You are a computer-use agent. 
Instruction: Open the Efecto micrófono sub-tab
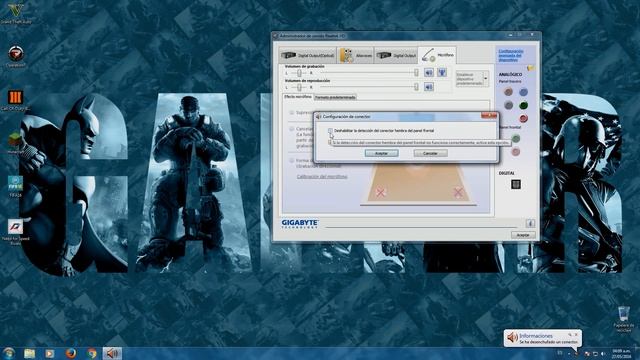pos(298,97)
